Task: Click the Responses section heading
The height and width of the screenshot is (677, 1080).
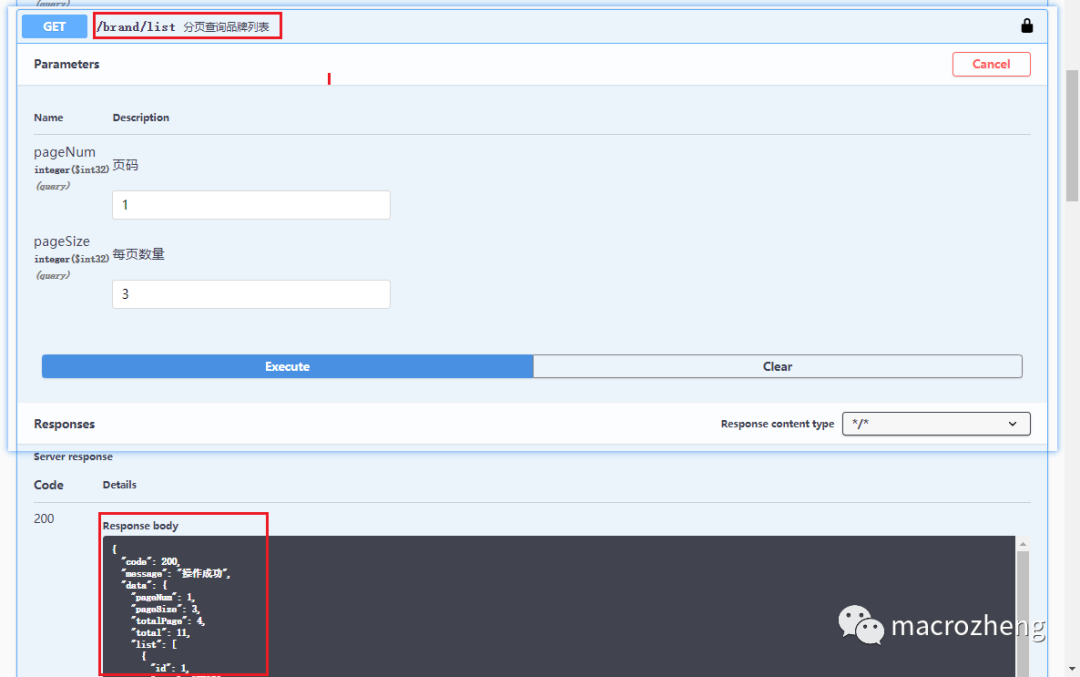Action: pos(64,424)
